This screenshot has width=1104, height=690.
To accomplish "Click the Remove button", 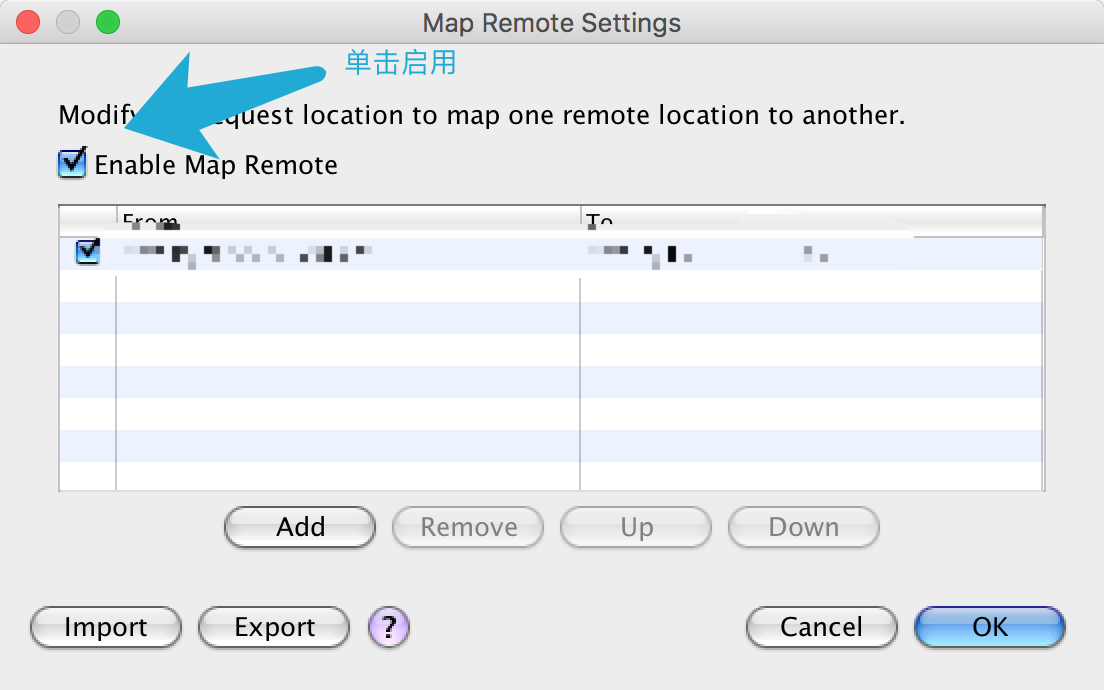I will point(468,527).
